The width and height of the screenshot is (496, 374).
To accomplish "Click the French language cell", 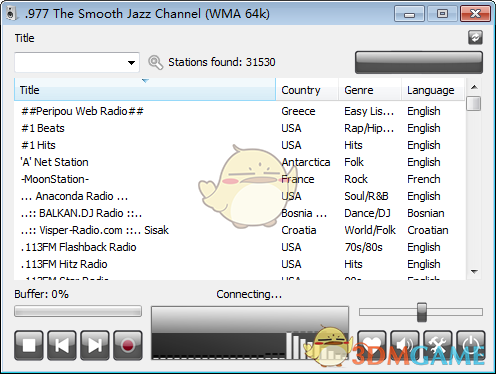I will pyautogui.click(x=424, y=179).
